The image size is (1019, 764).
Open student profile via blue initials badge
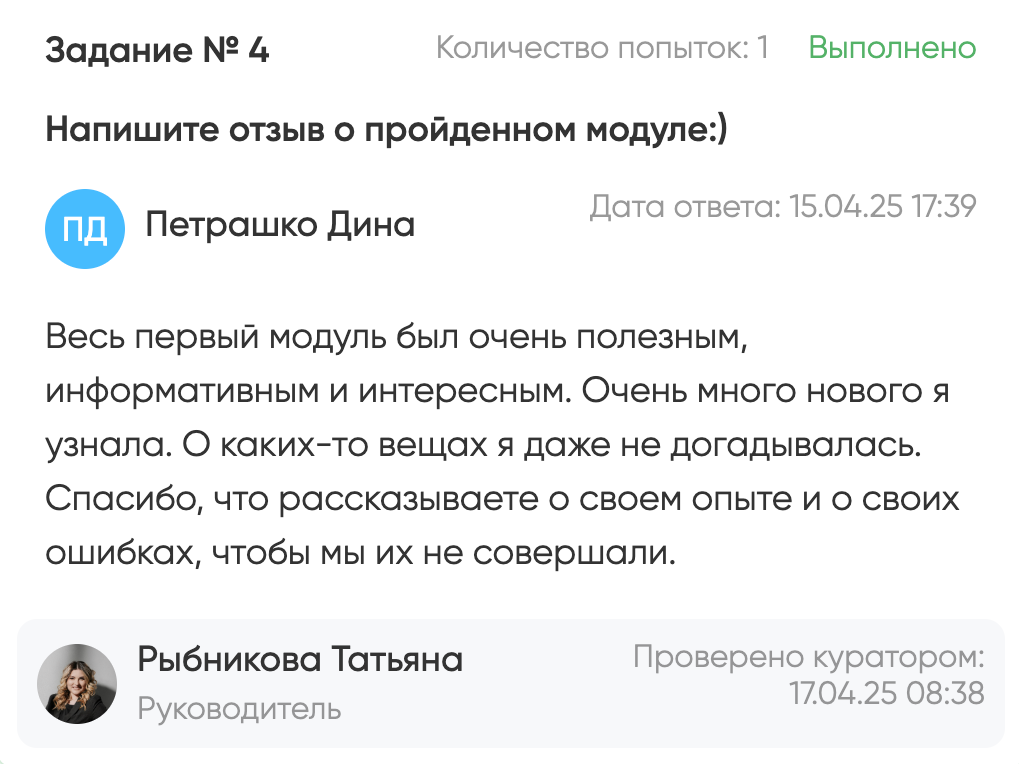click(x=85, y=229)
